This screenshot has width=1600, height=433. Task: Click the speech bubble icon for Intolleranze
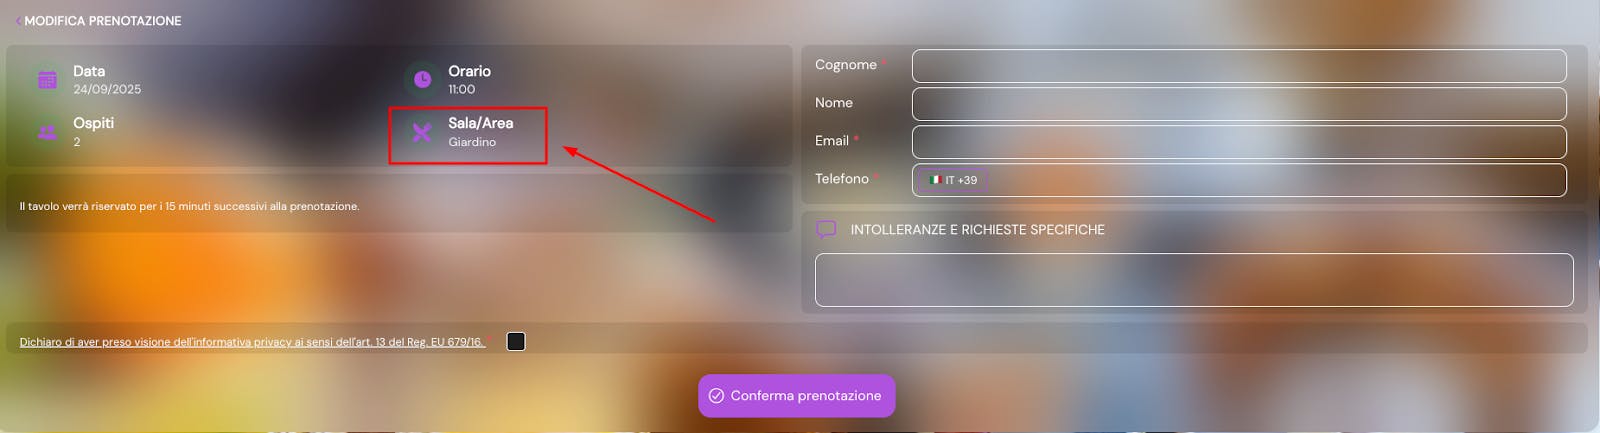[x=826, y=230]
